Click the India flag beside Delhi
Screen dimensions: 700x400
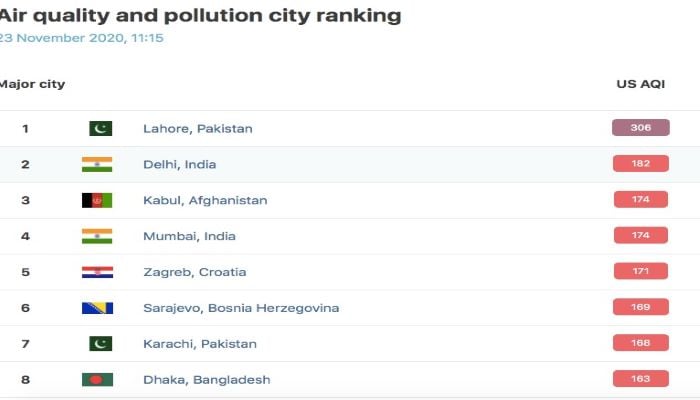[97, 164]
